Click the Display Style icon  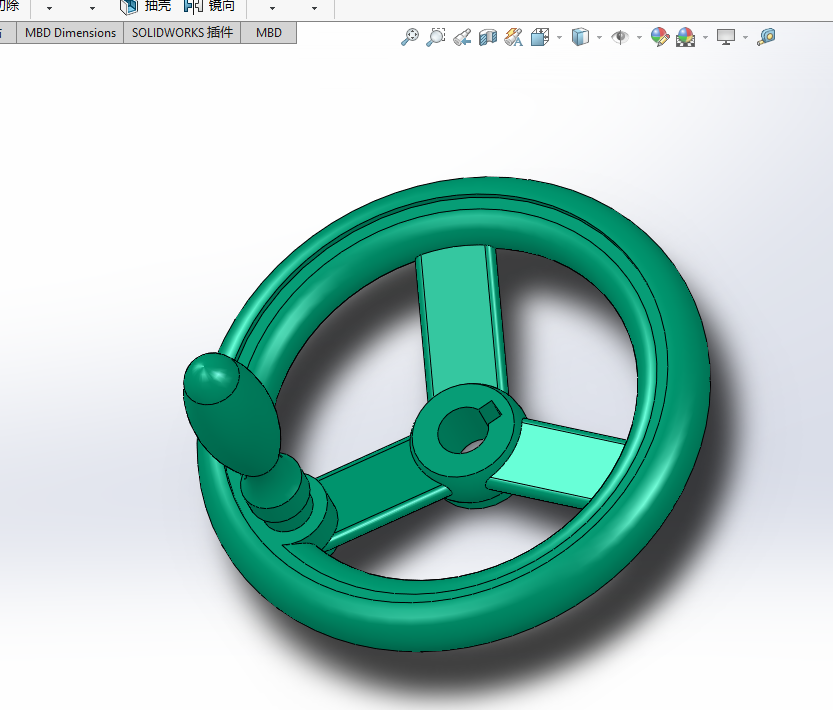(580, 38)
